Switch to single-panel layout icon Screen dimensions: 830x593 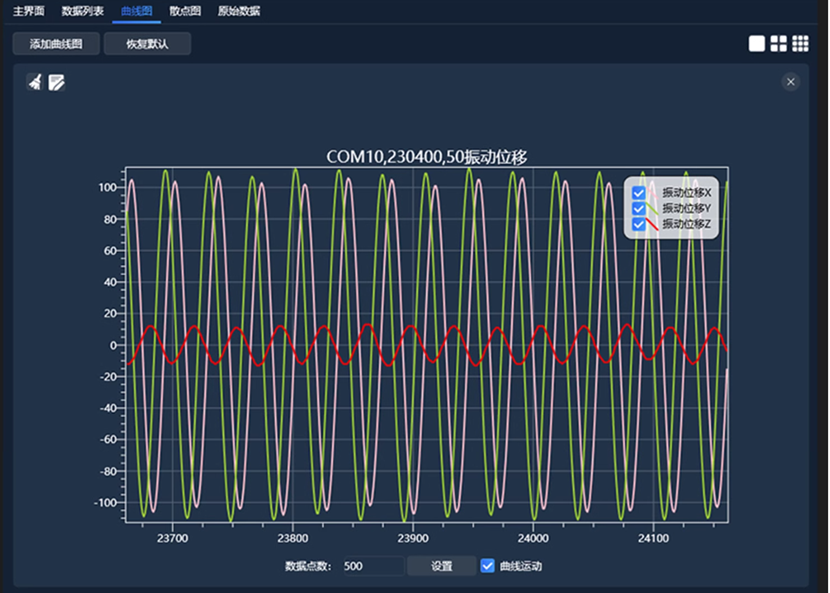pos(757,43)
